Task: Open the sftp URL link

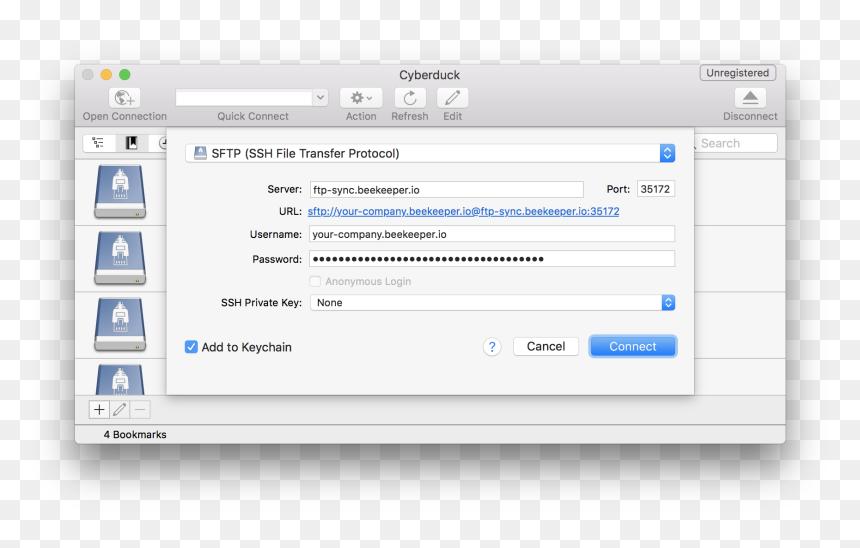Action: (463, 211)
